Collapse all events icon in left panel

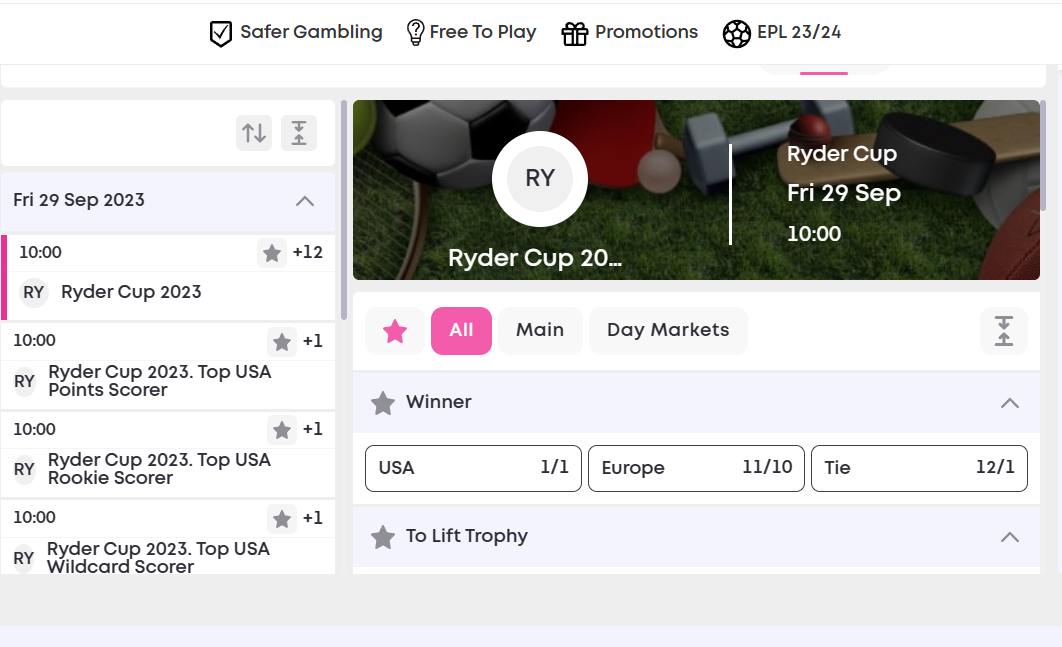pyautogui.click(x=299, y=133)
